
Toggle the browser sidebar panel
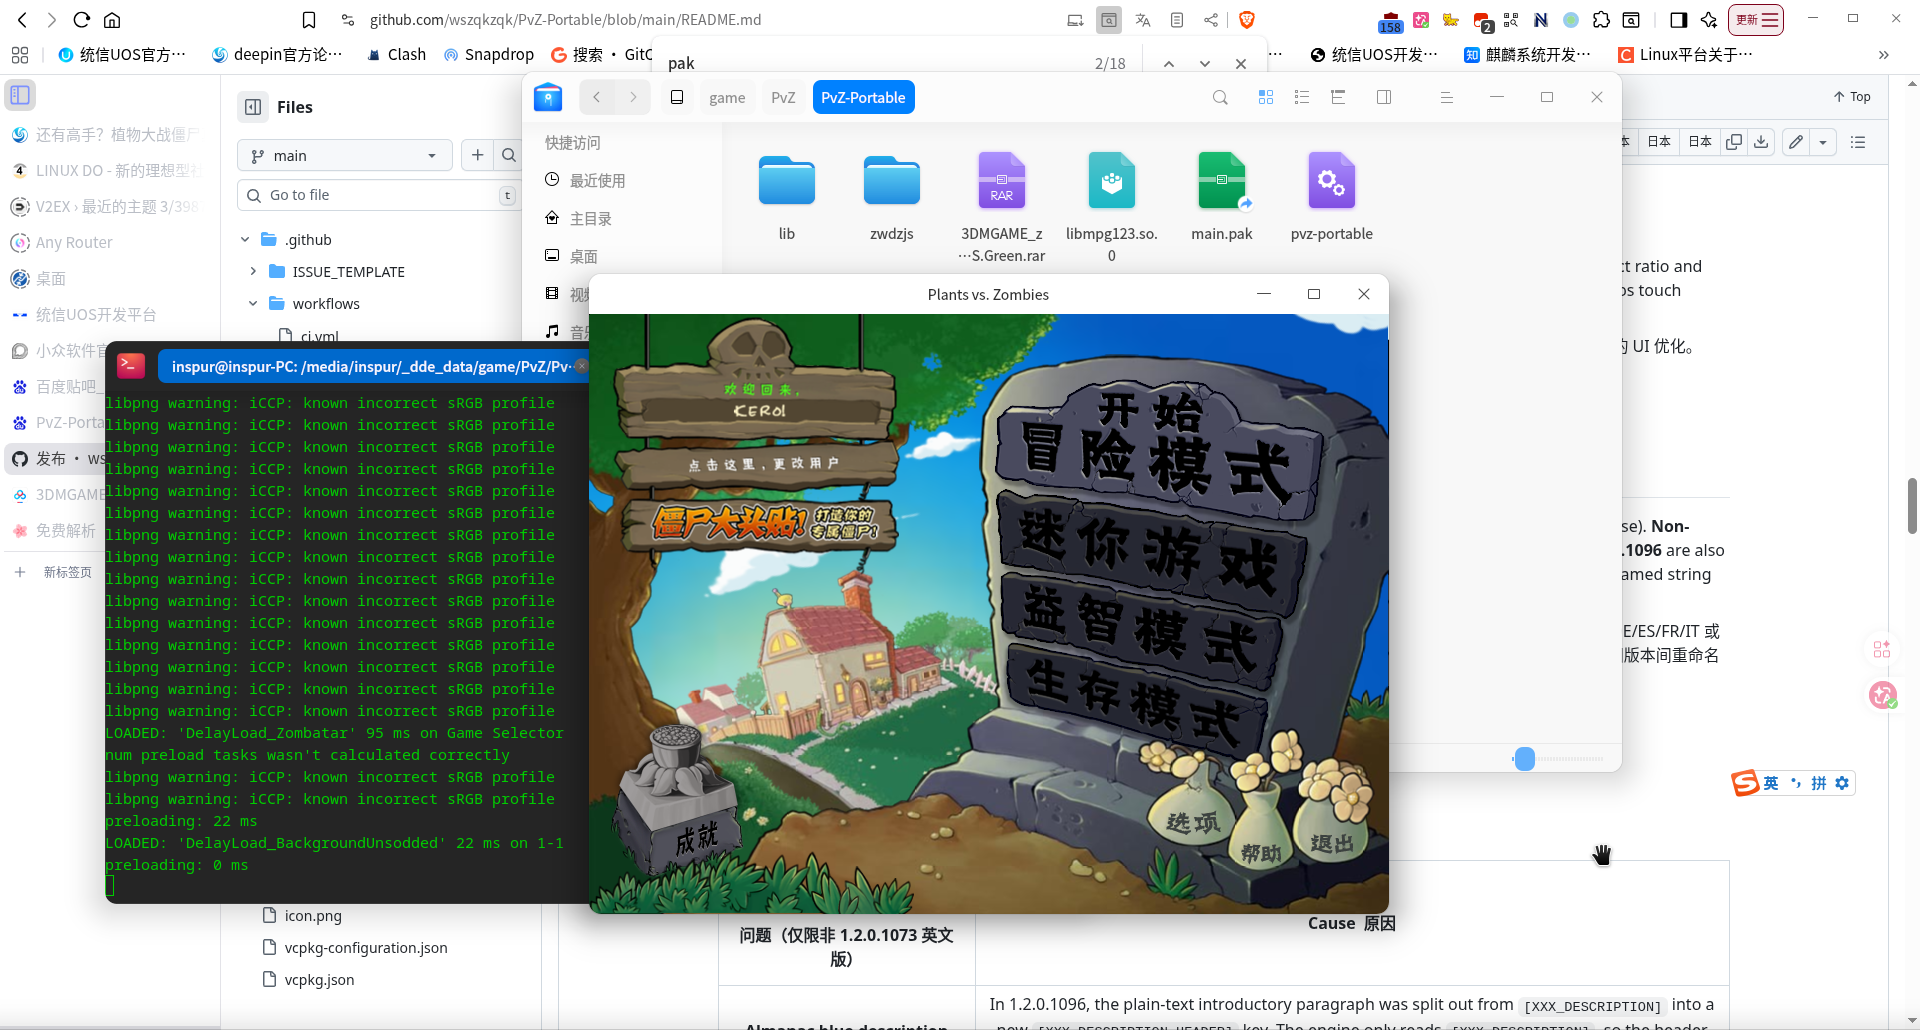(19, 95)
